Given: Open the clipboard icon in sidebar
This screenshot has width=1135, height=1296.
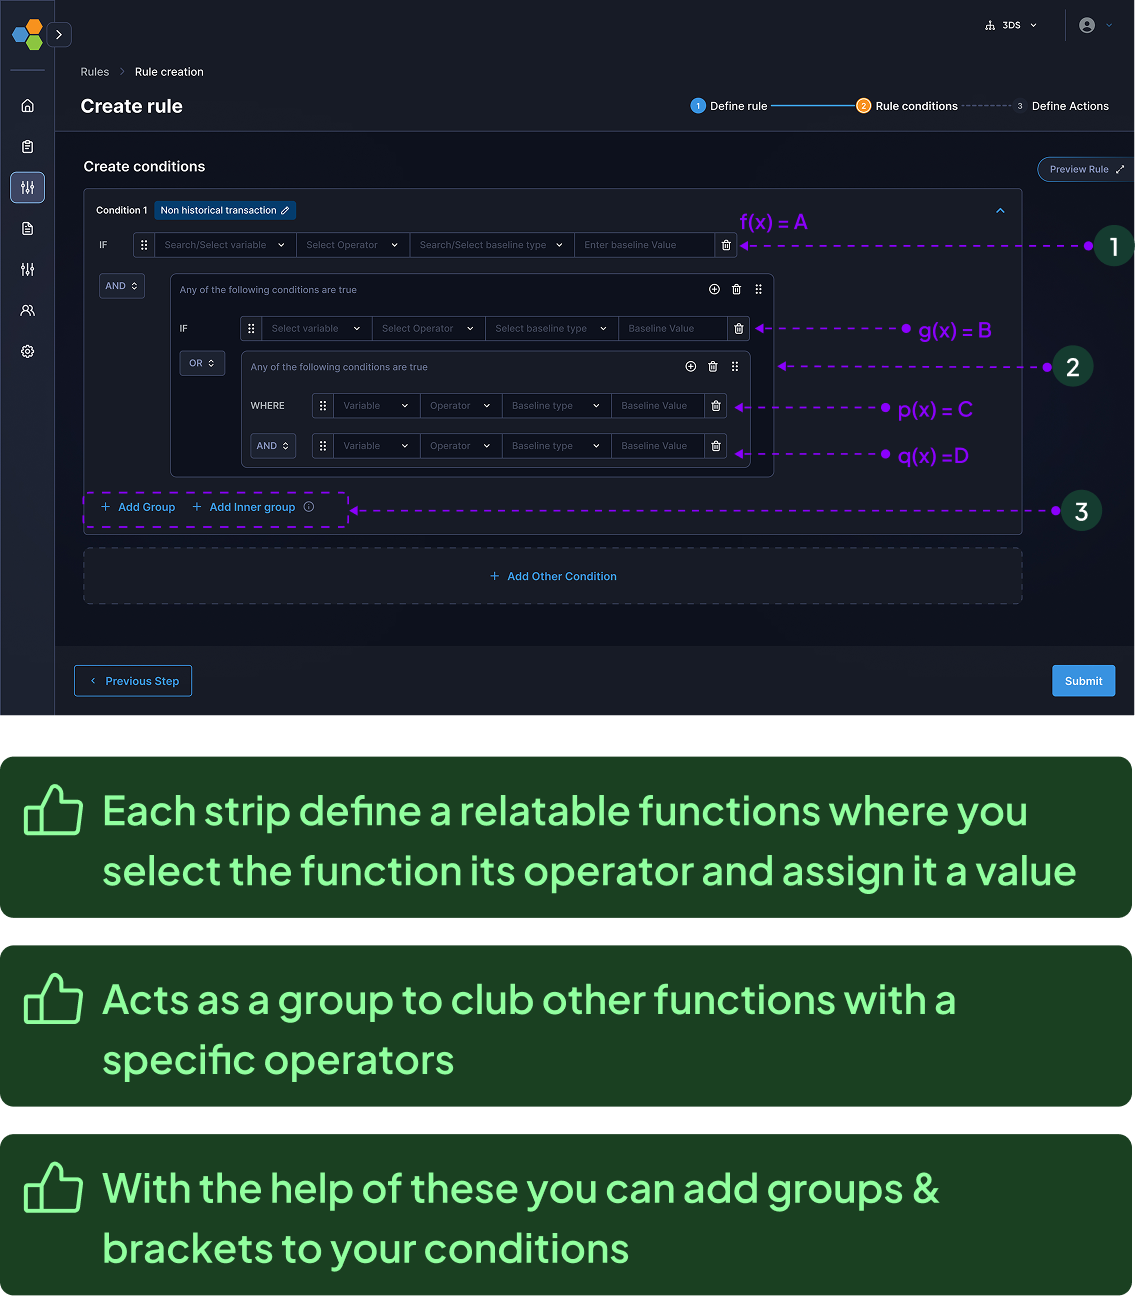Looking at the screenshot, I should (x=27, y=147).
